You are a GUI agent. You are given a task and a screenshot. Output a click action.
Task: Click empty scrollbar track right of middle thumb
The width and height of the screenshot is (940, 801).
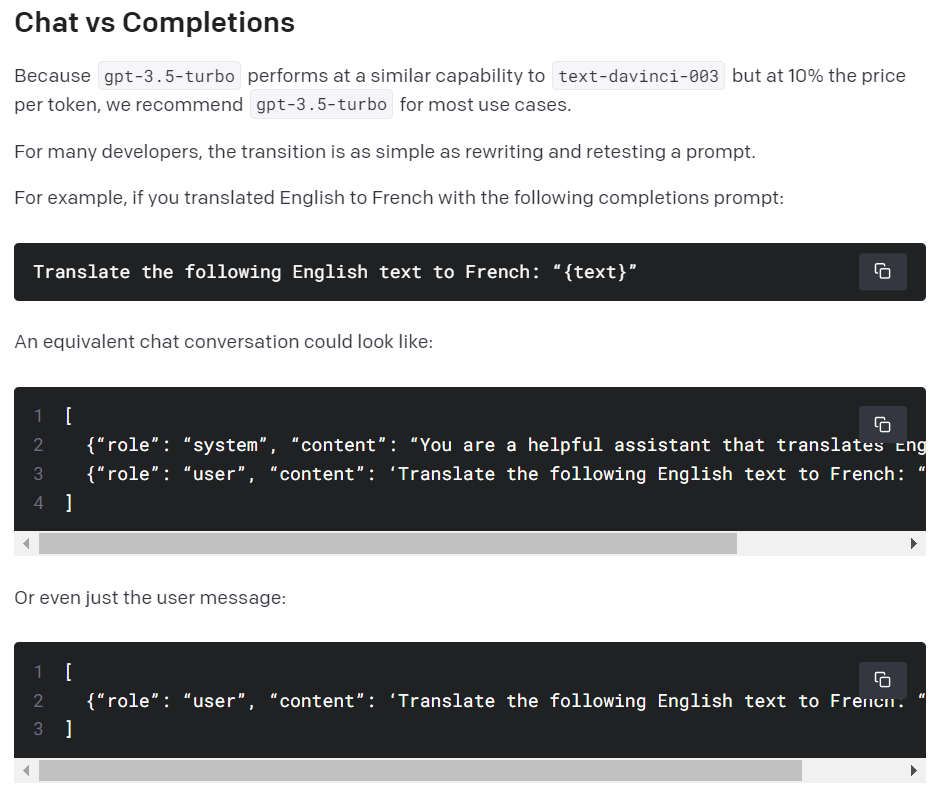pyautogui.click(x=820, y=544)
